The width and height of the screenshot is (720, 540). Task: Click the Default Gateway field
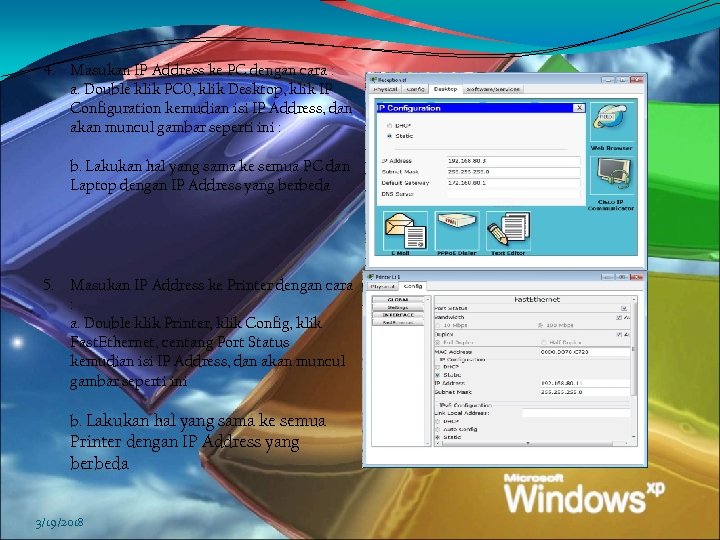(x=513, y=183)
